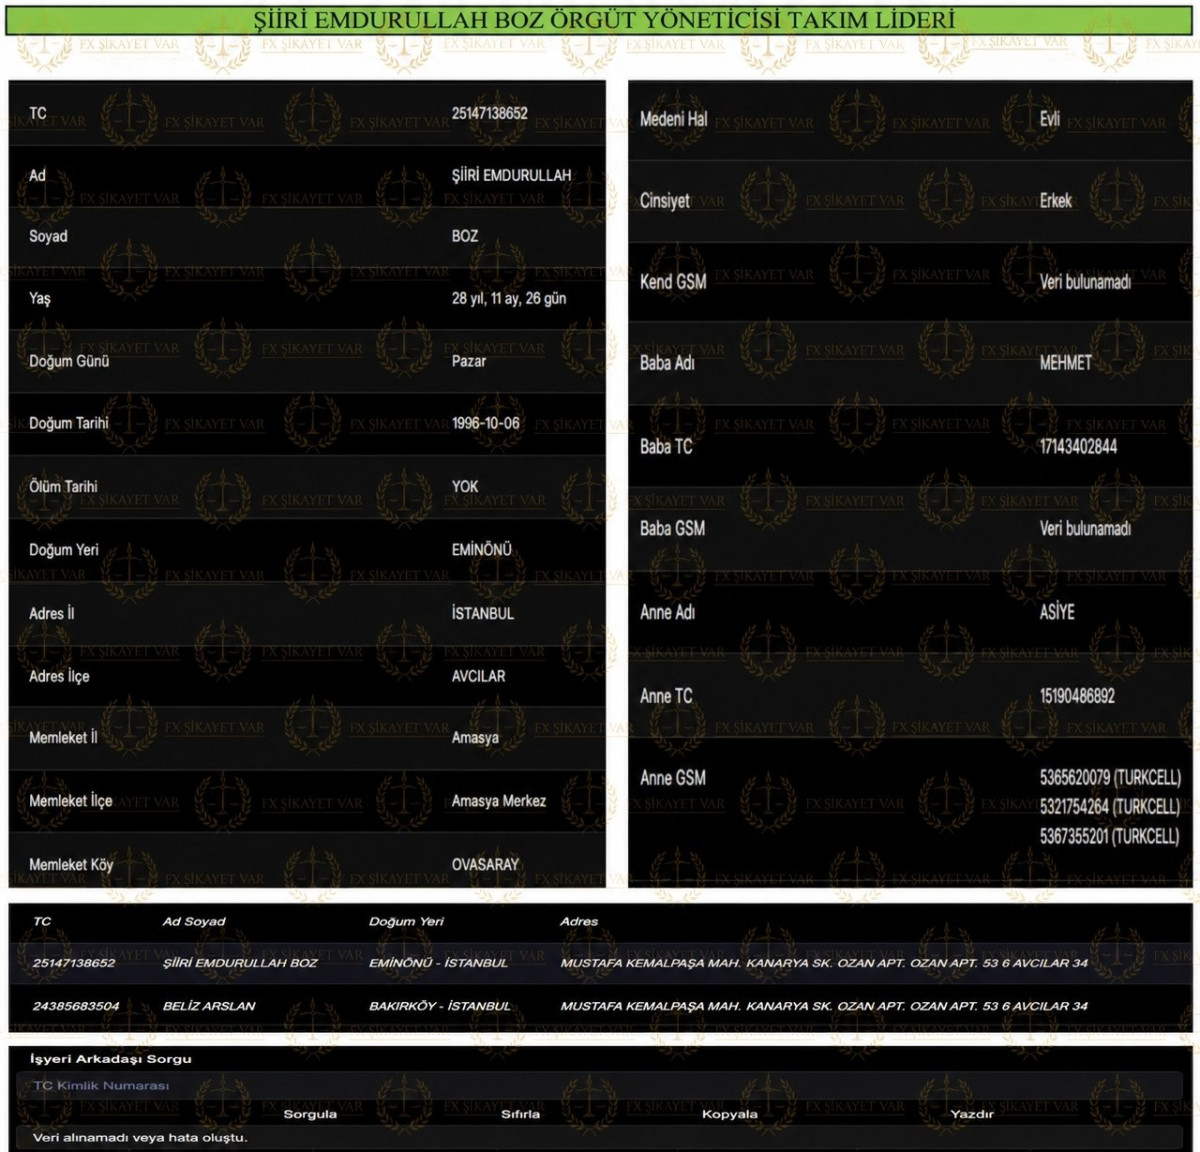Click the "Doğum Tarihi" label
The width and height of the screenshot is (1200, 1152).
click(x=68, y=423)
